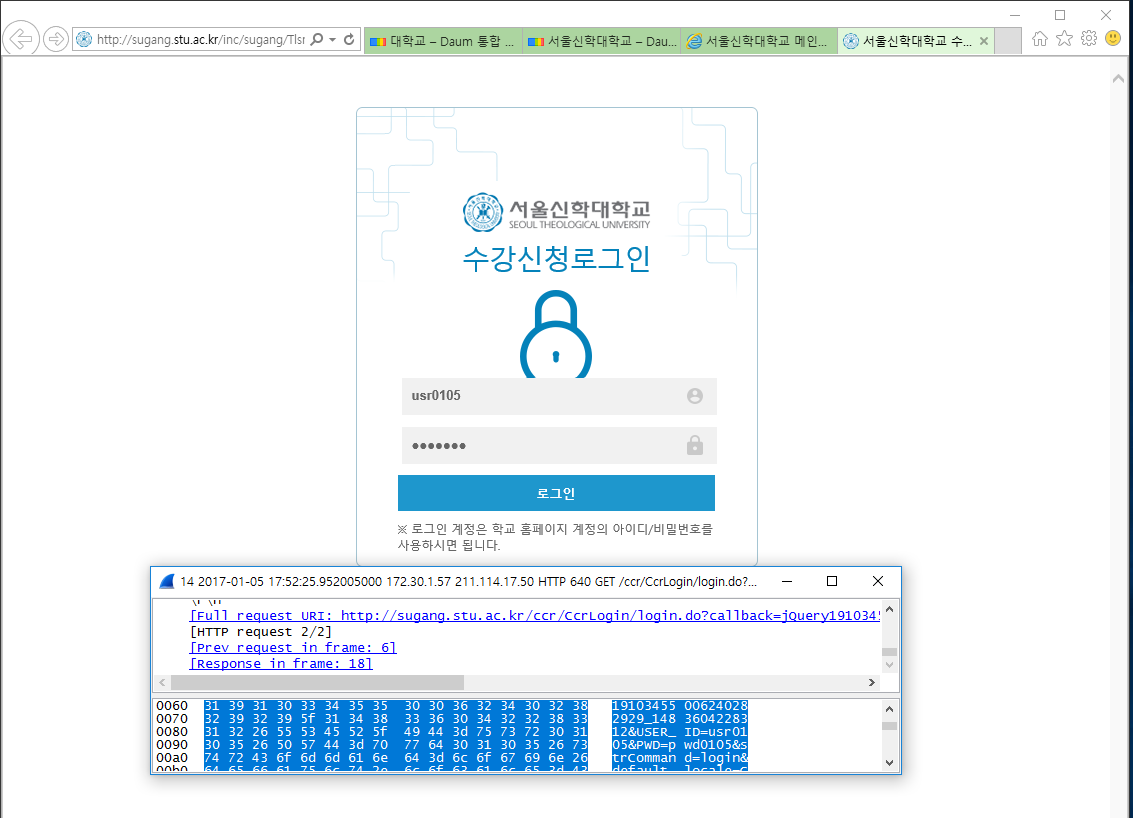Click the packet details pane scroll-down arrow
1133x818 pixels.
click(889, 665)
